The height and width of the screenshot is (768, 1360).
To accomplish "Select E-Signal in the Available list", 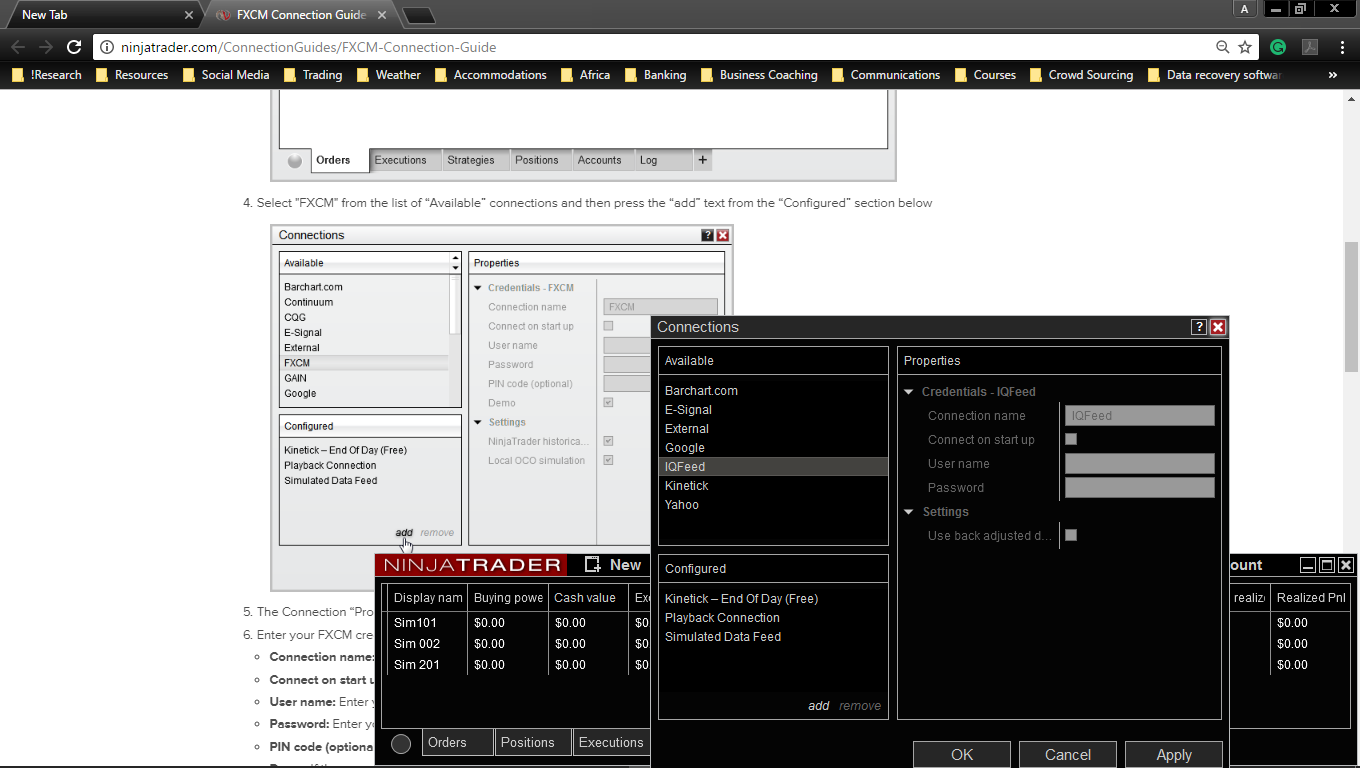I will click(773, 410).
